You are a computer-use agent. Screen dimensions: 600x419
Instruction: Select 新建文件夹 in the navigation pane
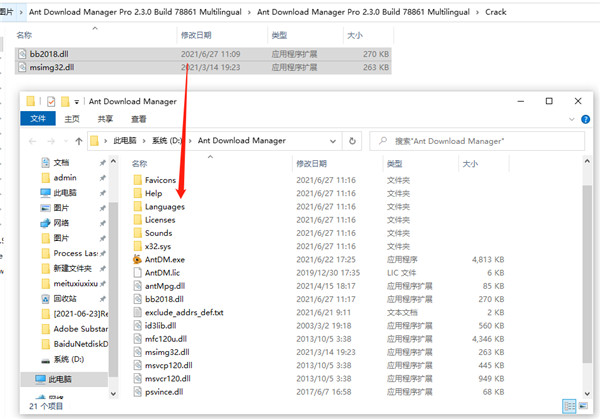(x=72, y=269)
